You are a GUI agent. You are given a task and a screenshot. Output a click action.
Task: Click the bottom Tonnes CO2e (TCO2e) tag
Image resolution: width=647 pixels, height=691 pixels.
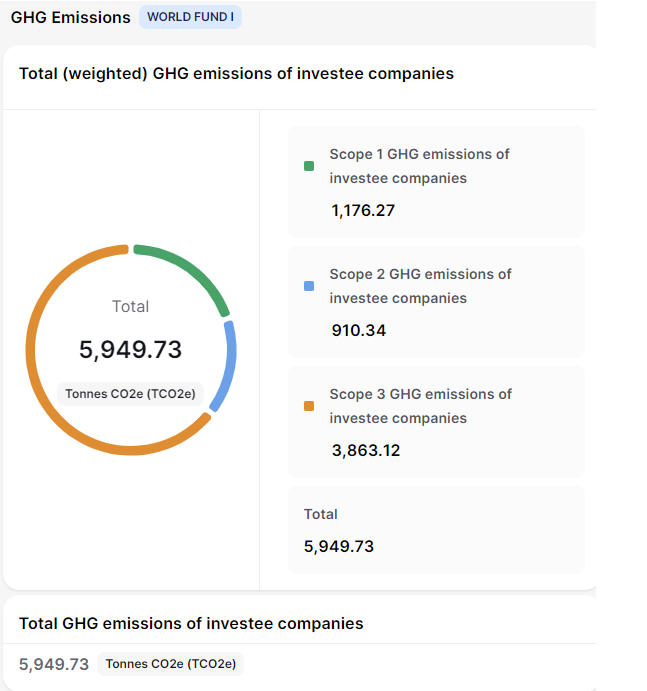click(x=171, y=664)
